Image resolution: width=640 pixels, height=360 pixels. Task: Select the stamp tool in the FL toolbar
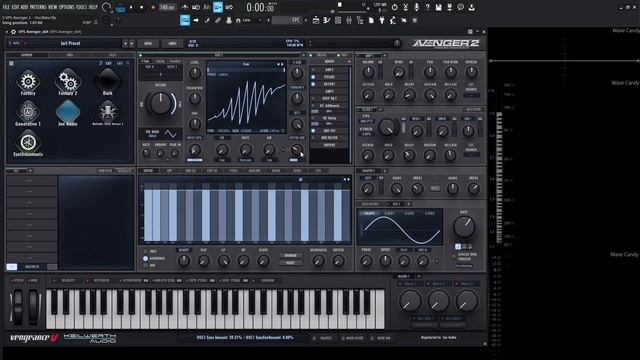229,20
